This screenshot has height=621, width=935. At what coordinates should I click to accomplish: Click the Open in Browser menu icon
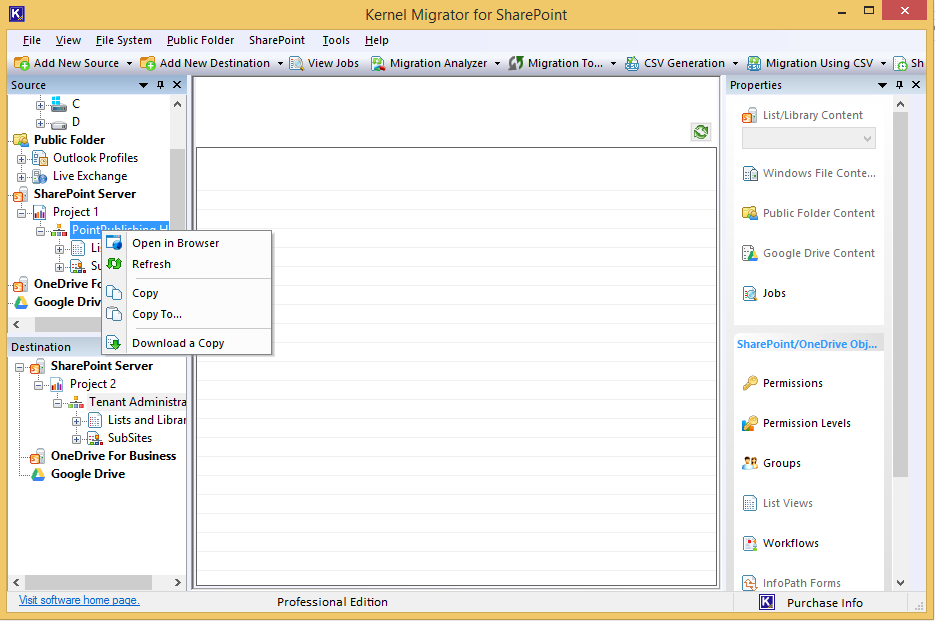click(x=114, y=243)
